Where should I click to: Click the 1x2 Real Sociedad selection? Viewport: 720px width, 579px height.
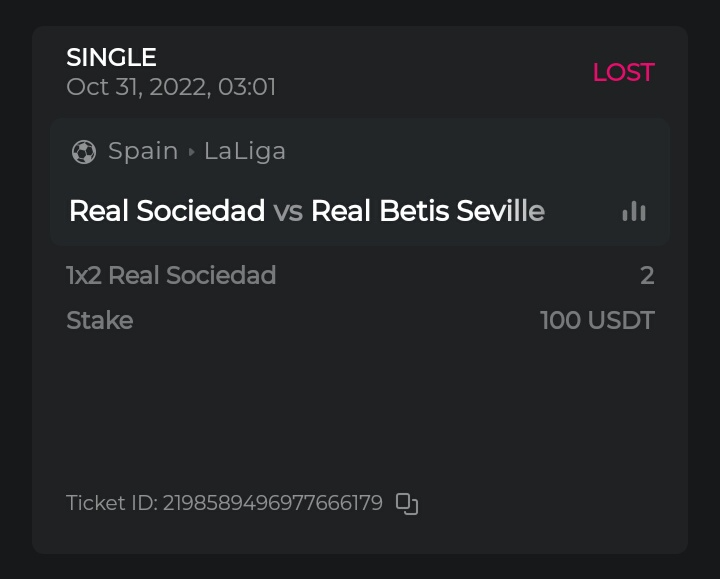[171, 275]
